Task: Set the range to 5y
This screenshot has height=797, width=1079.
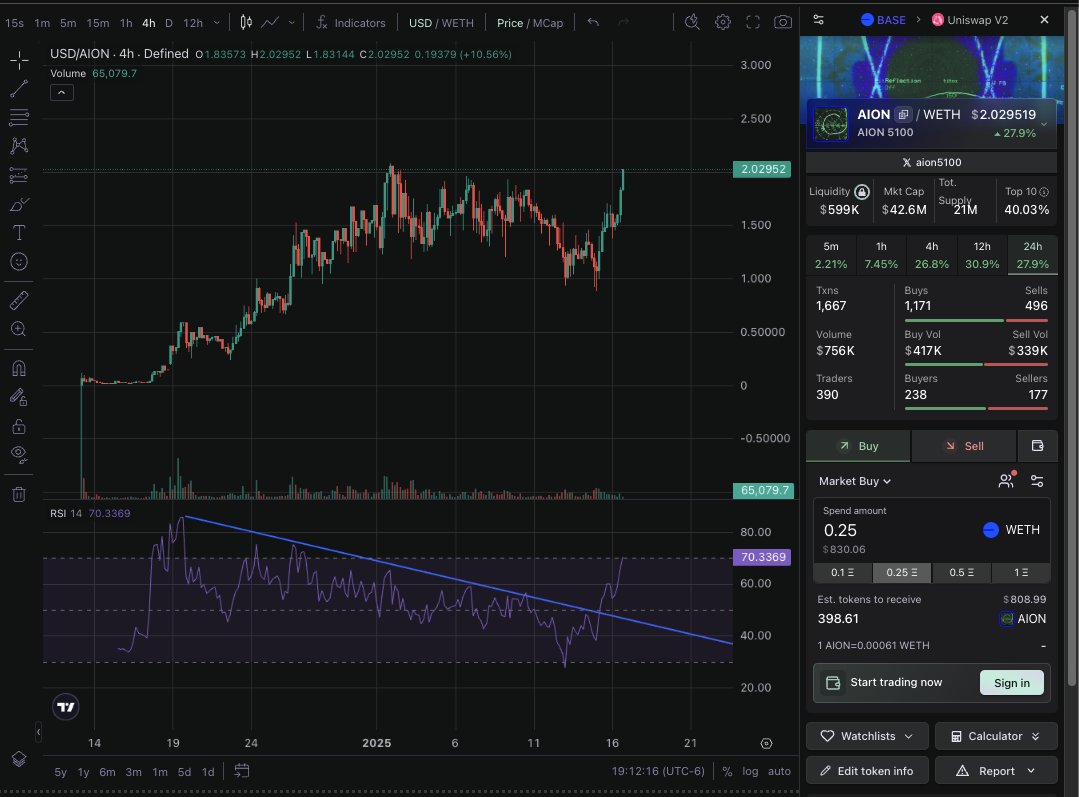Action: coord(61,772)
